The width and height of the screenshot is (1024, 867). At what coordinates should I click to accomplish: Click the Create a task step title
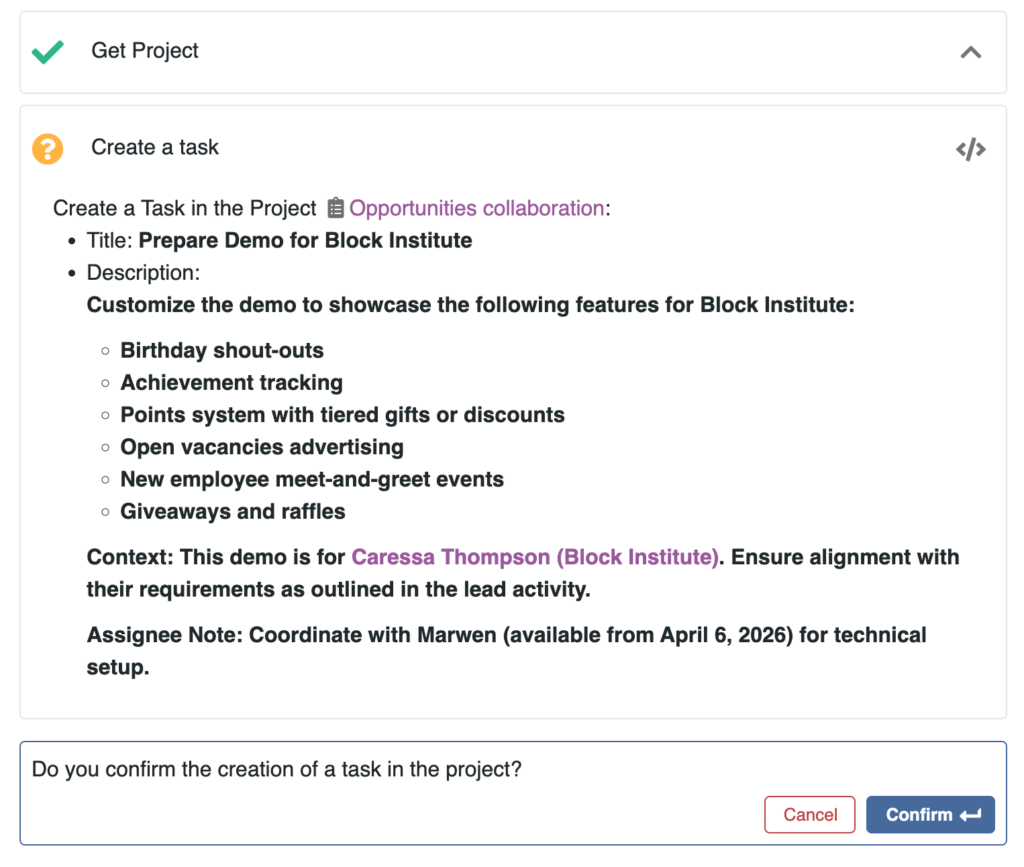click(155, 148)
